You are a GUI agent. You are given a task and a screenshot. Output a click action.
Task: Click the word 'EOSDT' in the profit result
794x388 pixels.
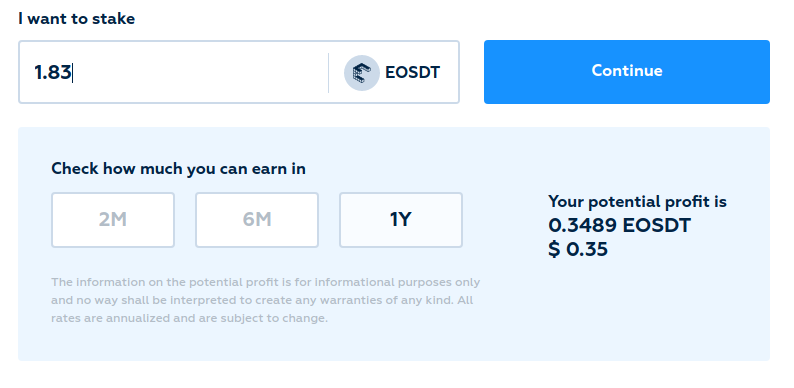click(x=657, y=225)
